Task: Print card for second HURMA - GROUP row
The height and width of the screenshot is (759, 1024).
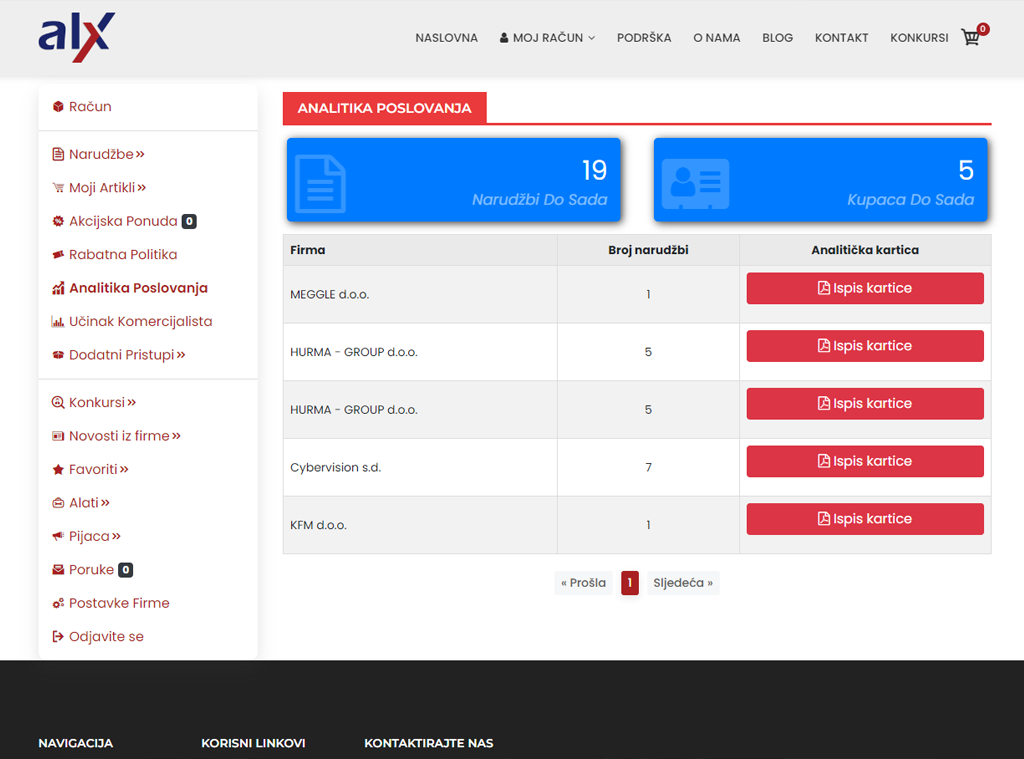Action: coord(865,404)
